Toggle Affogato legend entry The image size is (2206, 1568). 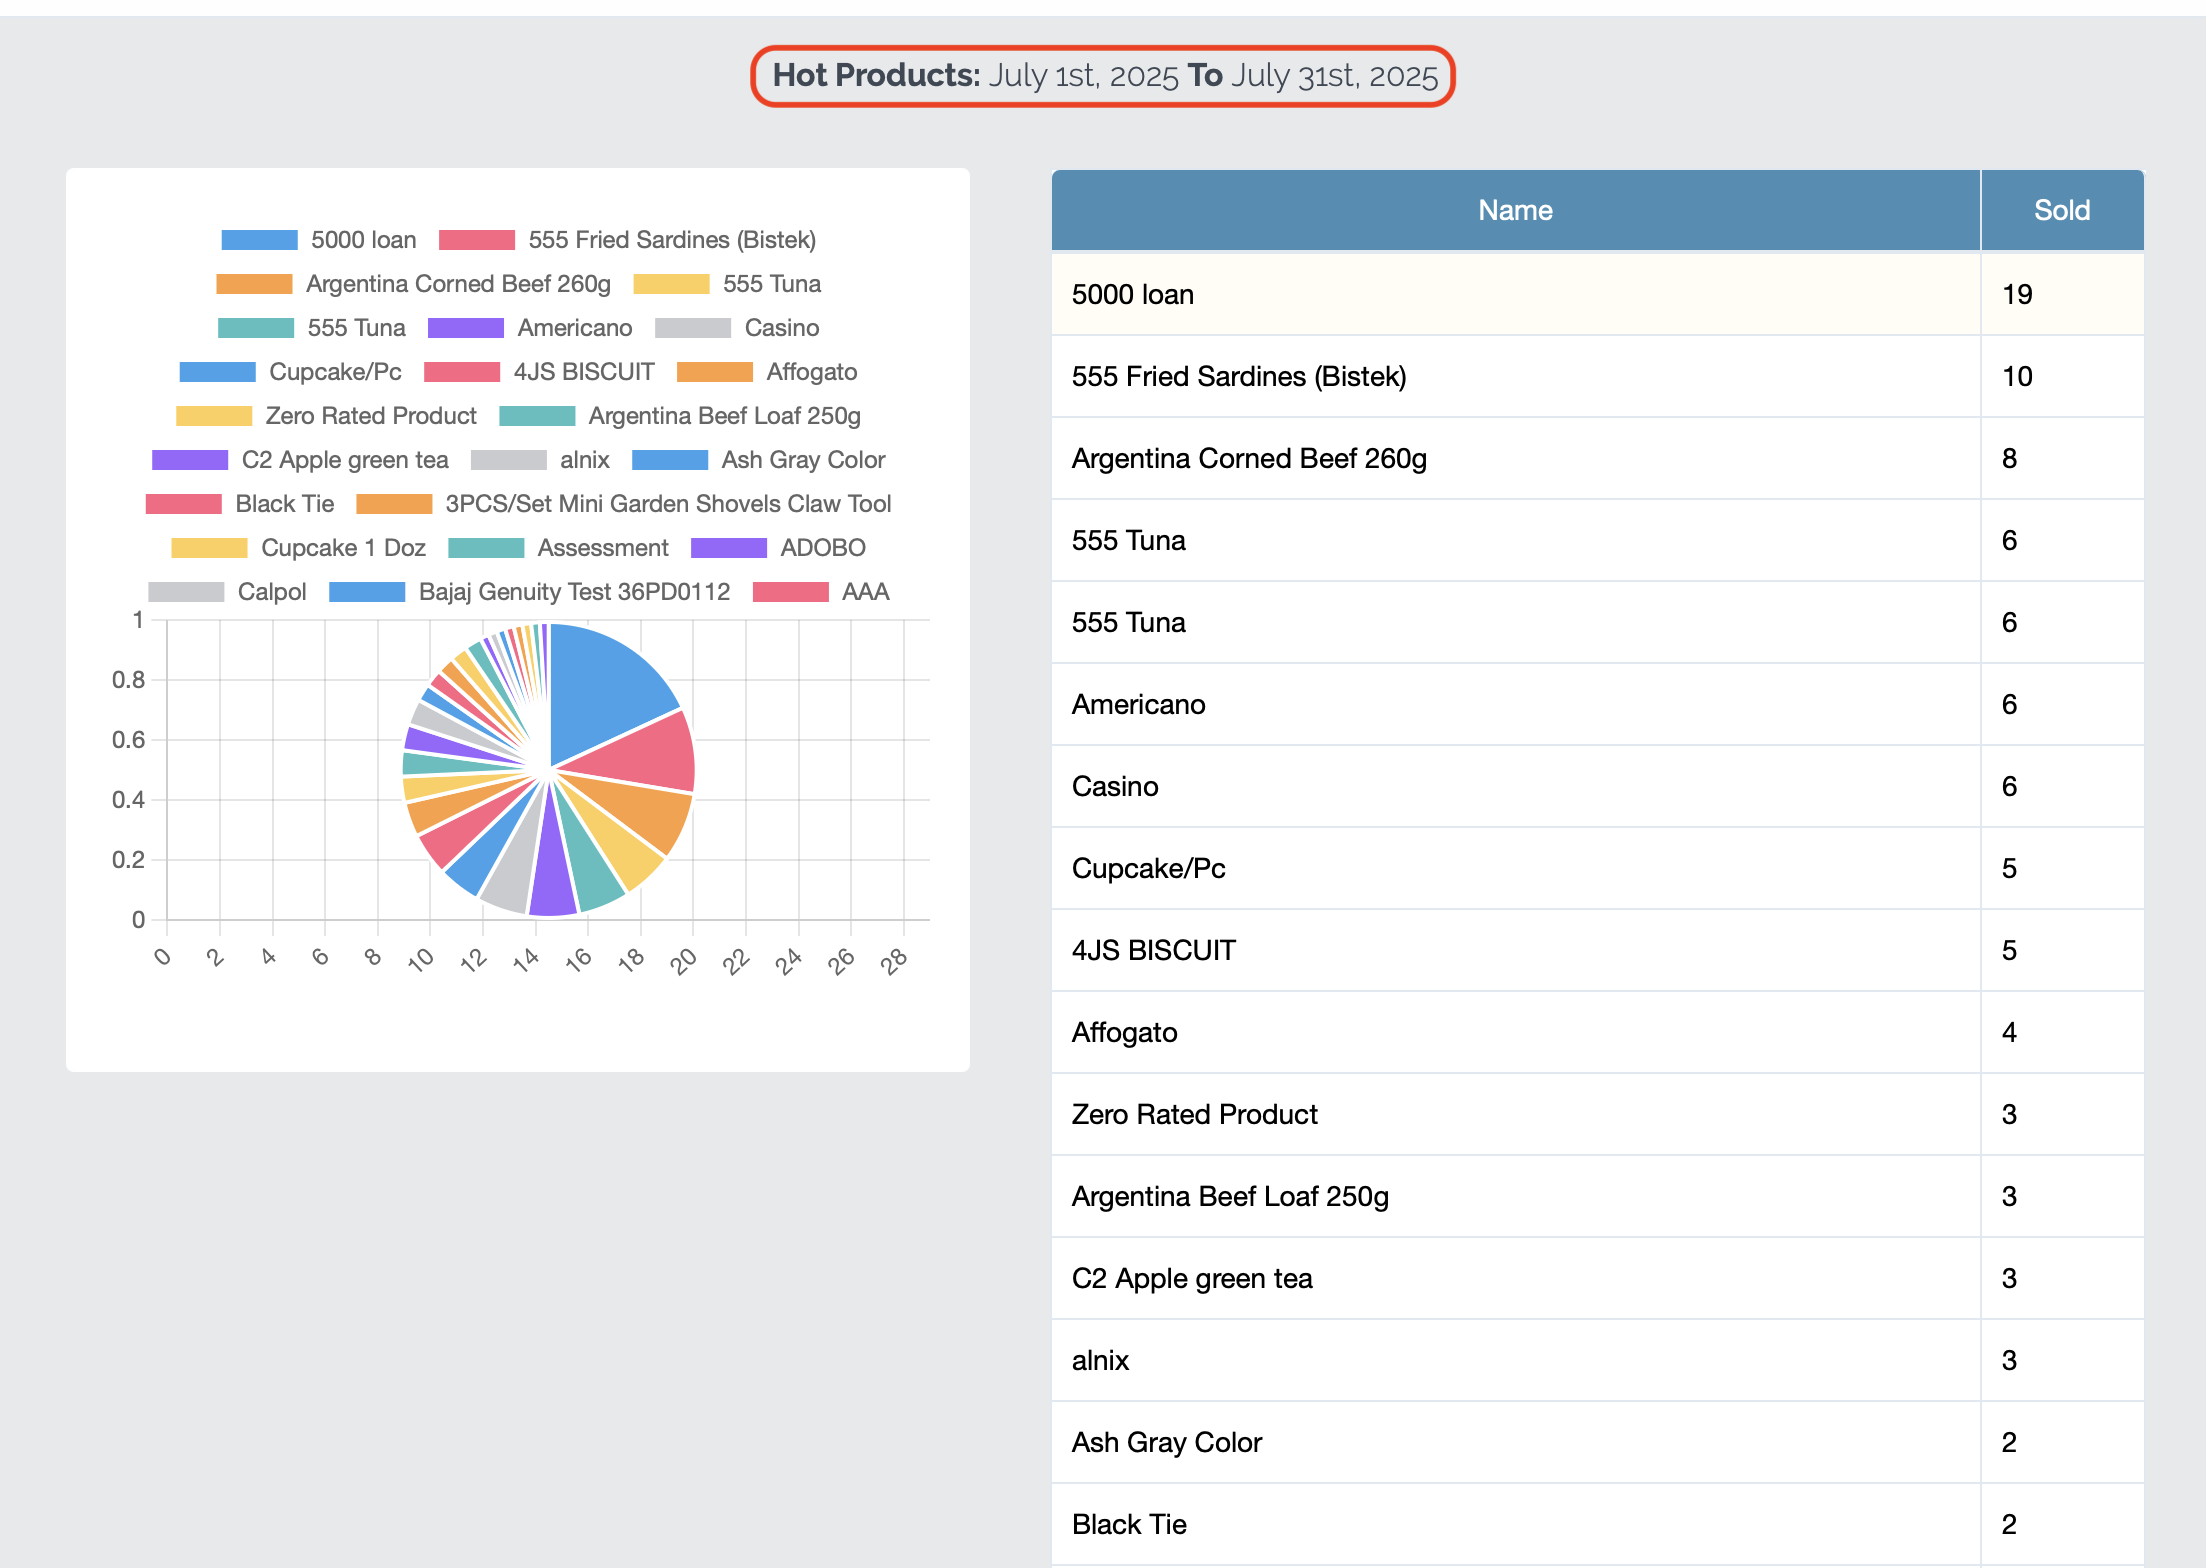(810, 372)
